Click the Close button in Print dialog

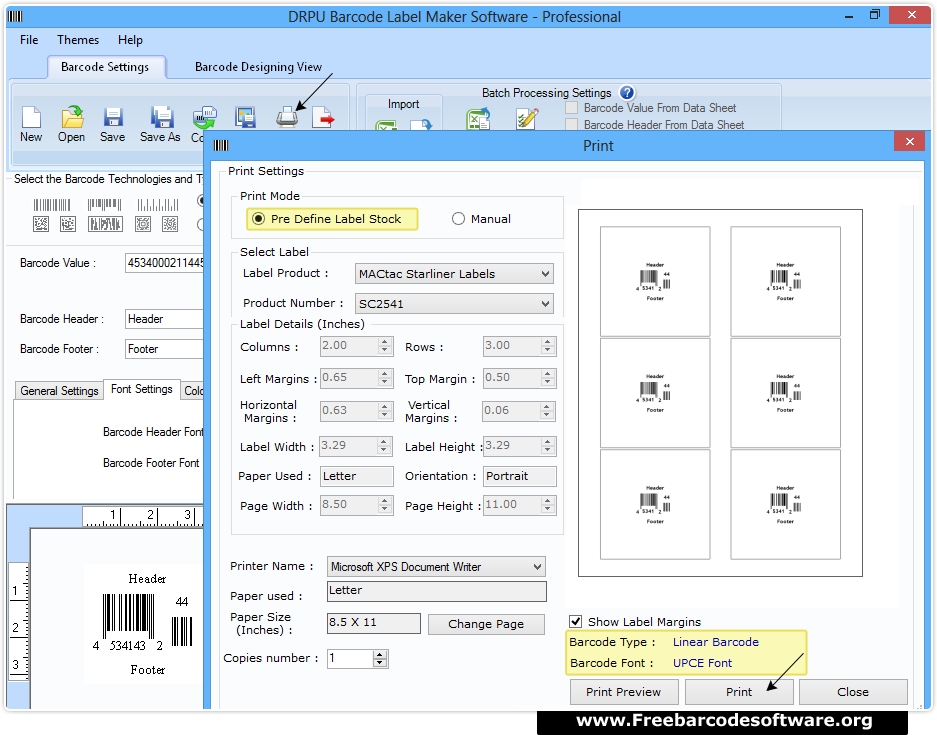coord(853,692)
